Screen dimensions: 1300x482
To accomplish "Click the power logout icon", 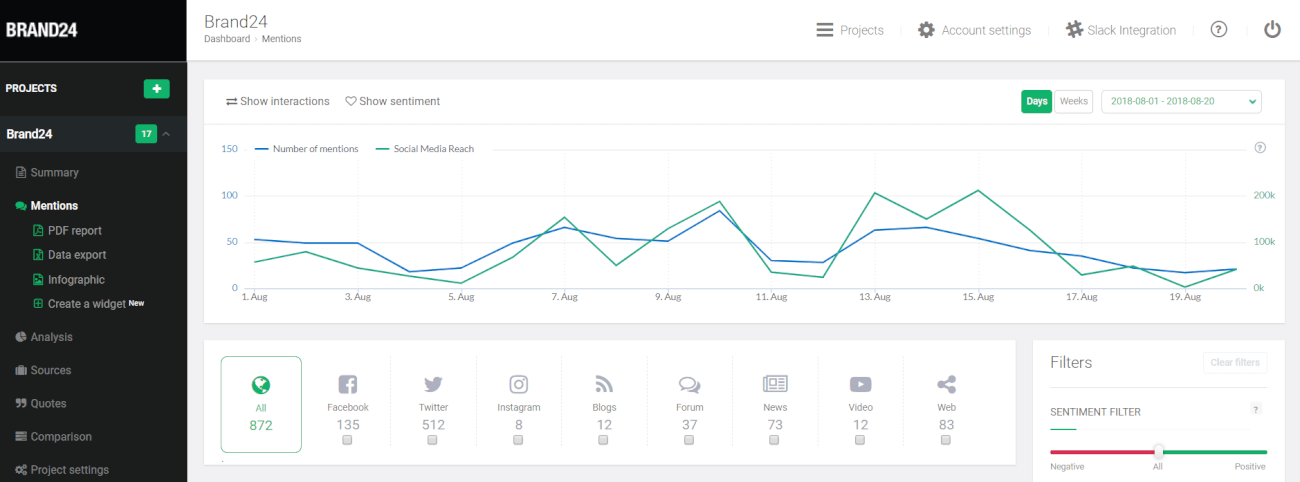I will tap(1272, 30).
